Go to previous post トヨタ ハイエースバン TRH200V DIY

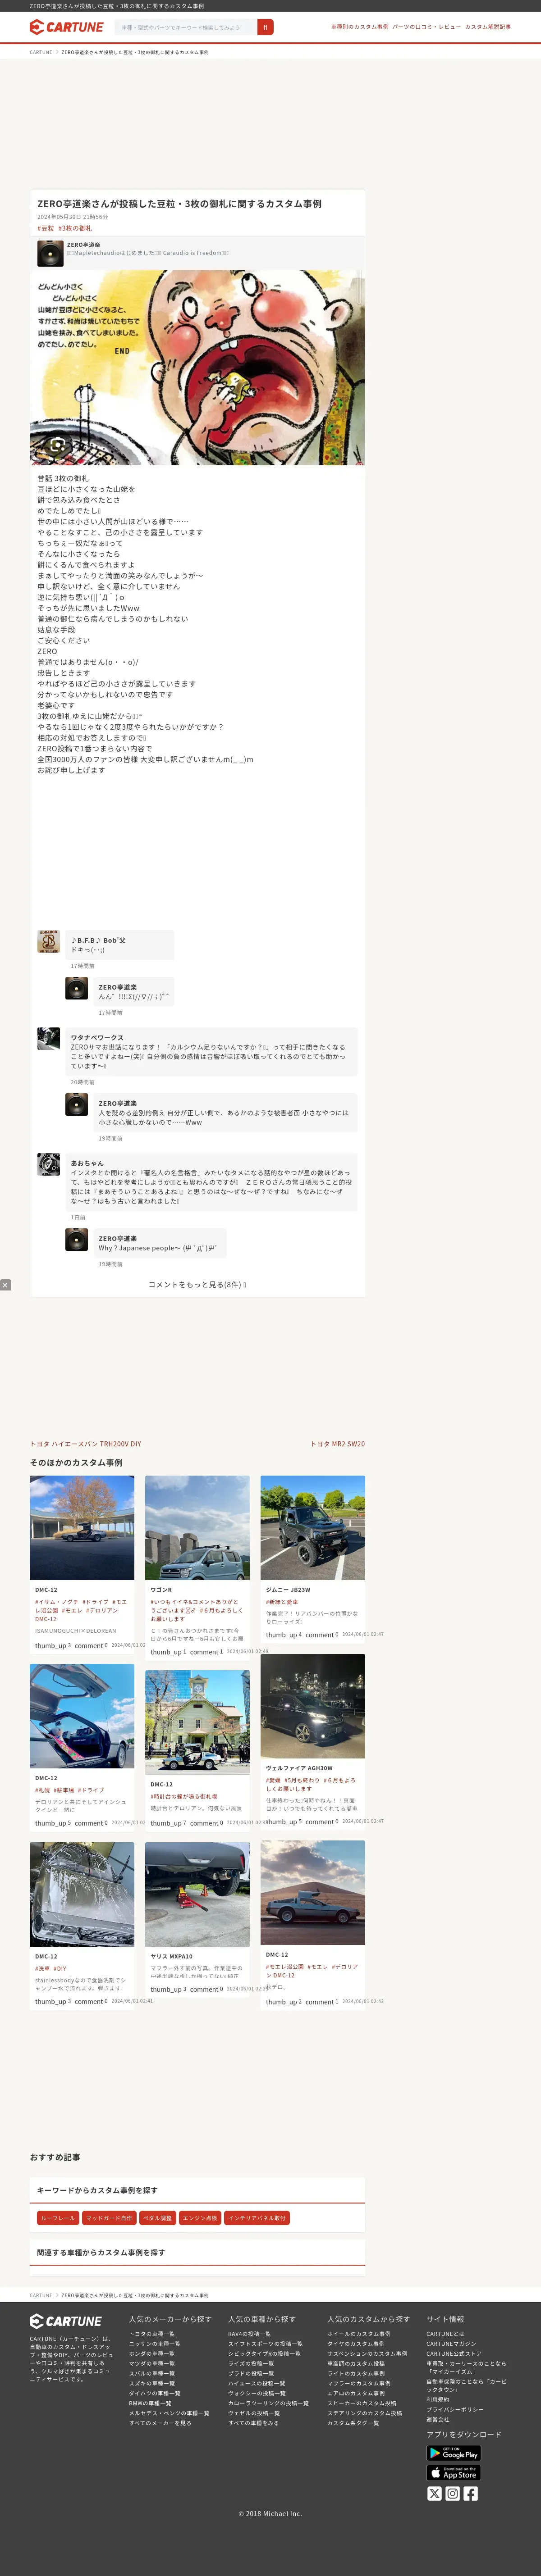pyautogui.click(x=85, y=1443)
